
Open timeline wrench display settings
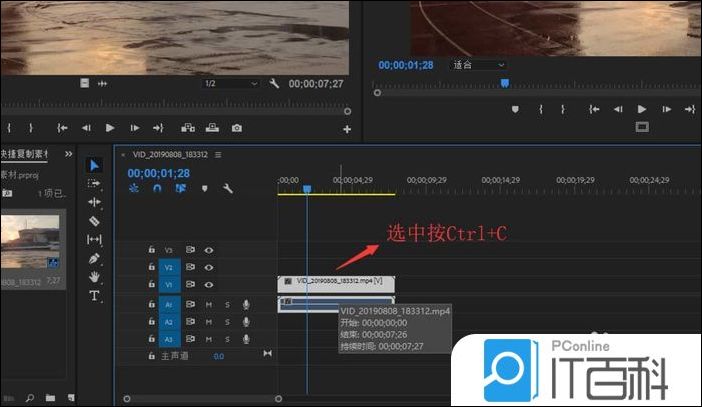[228, 188]
